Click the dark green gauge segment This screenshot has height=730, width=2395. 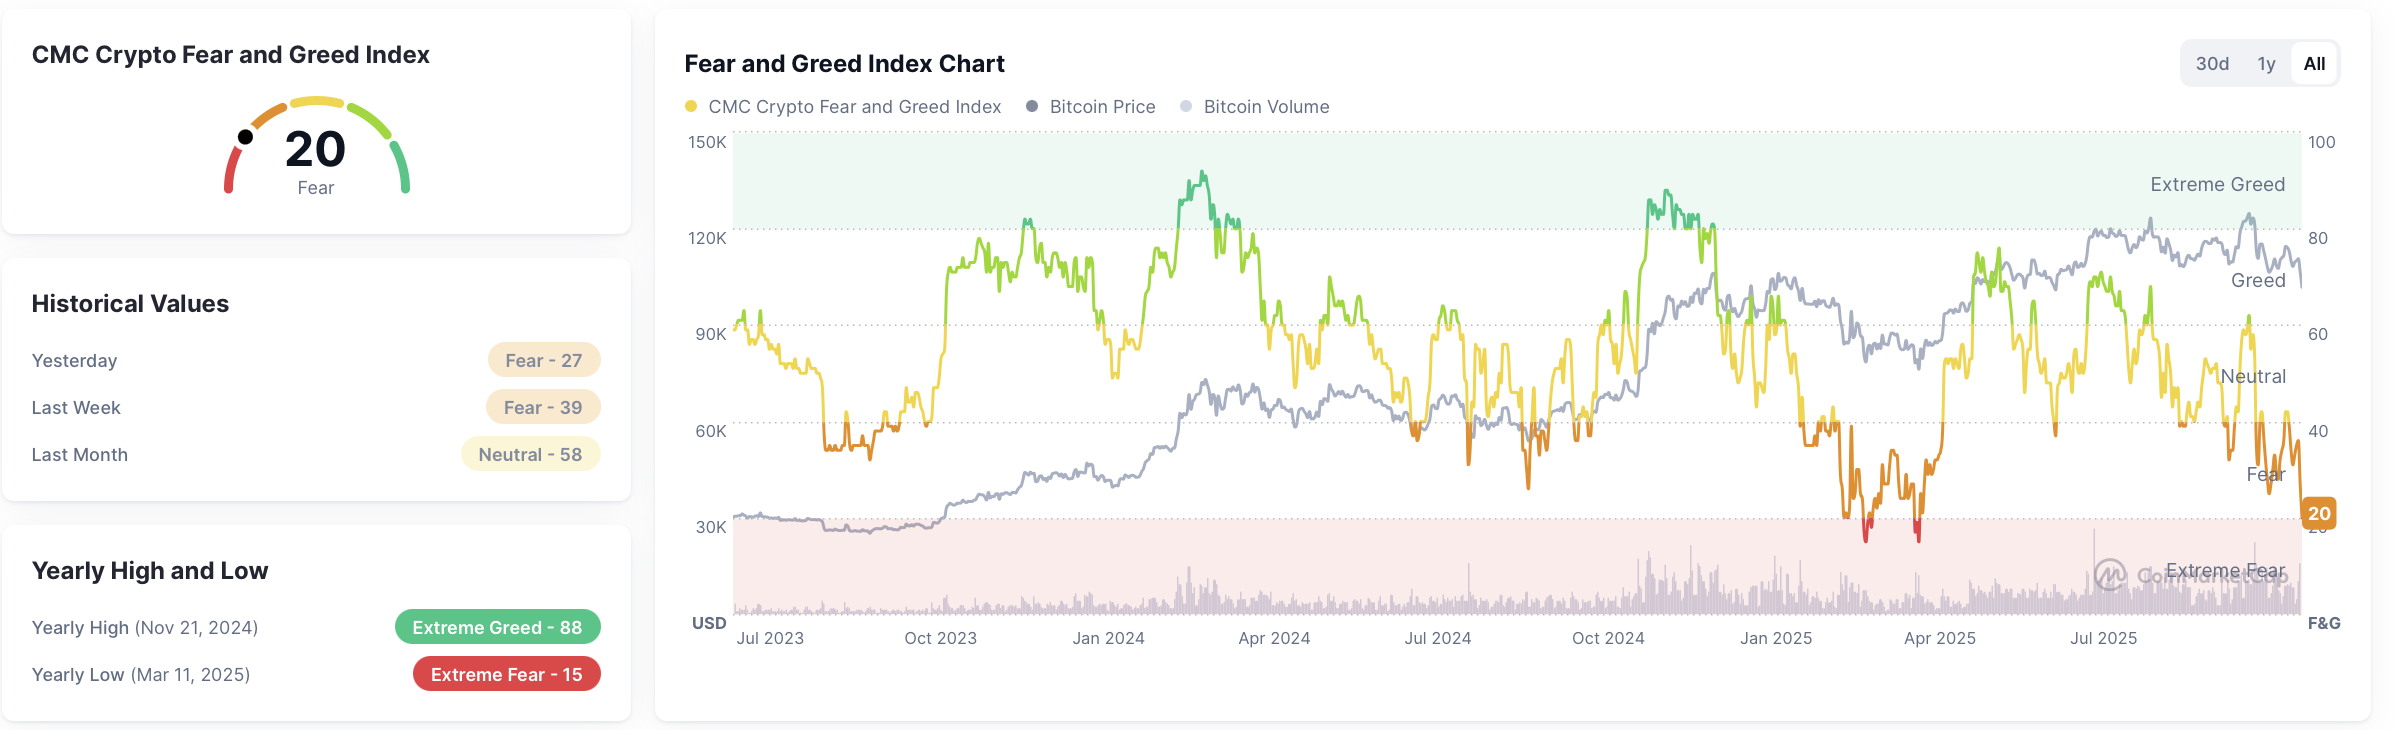[400, 166]
